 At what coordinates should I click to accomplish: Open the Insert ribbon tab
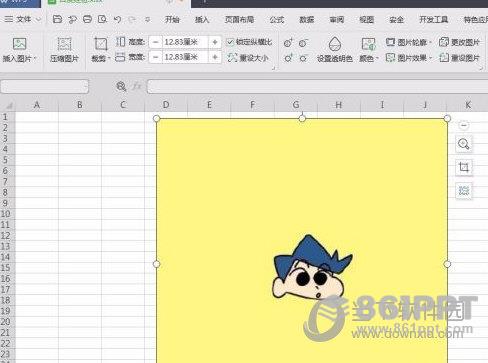[202, 20]
